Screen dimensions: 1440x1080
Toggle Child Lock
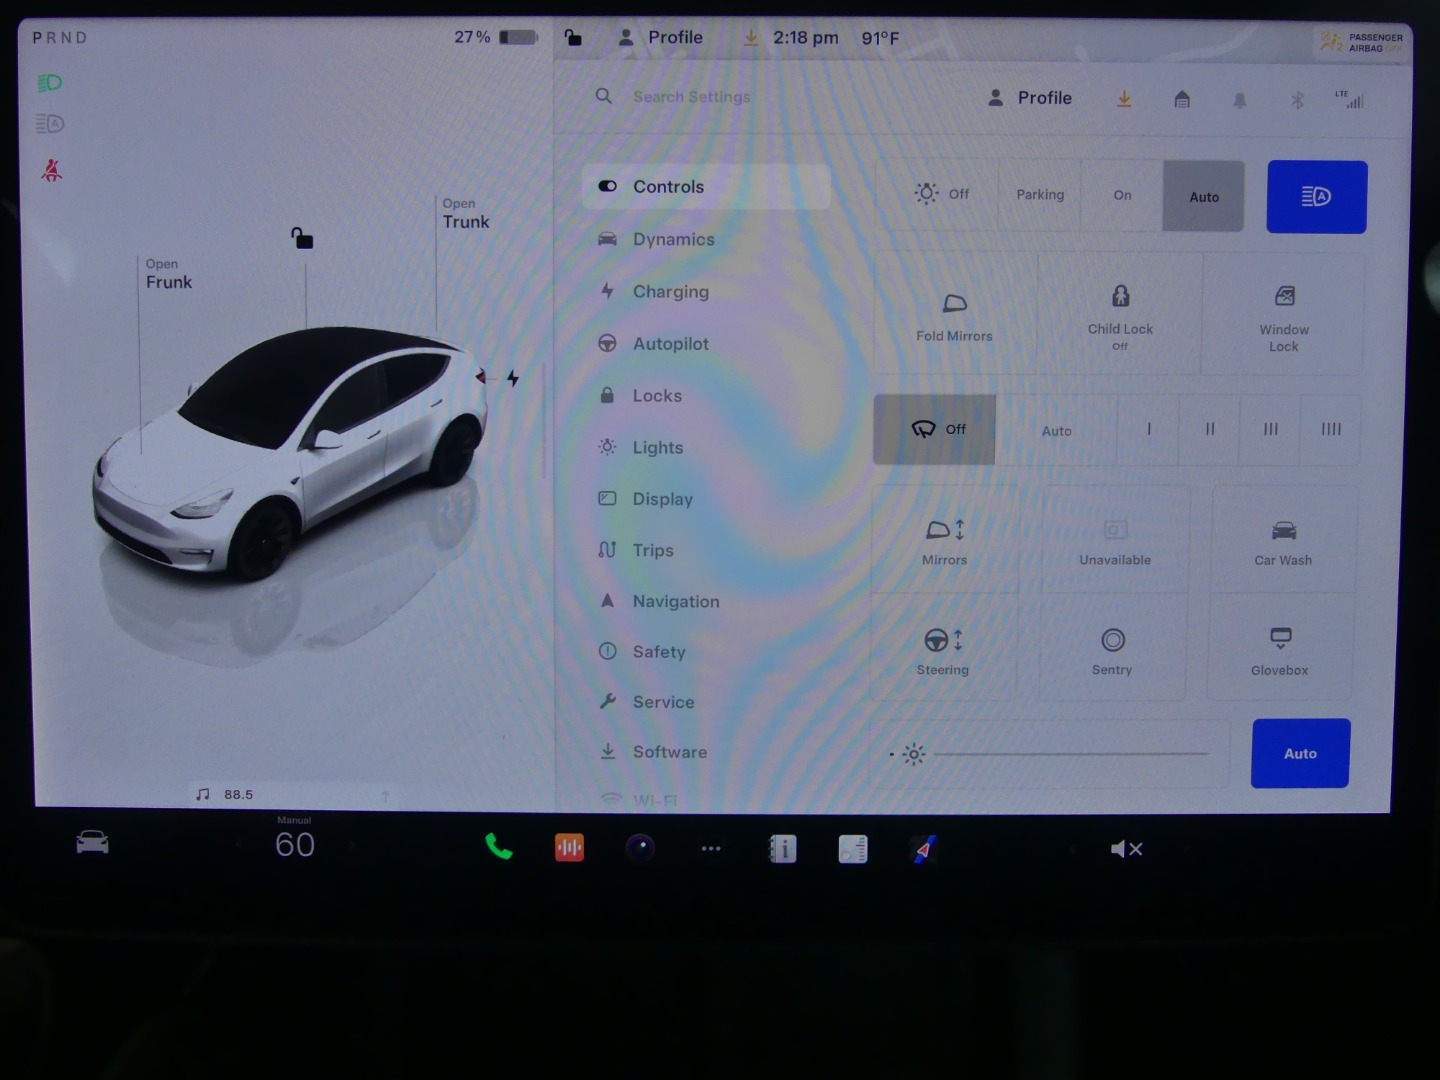[1120, 315]
